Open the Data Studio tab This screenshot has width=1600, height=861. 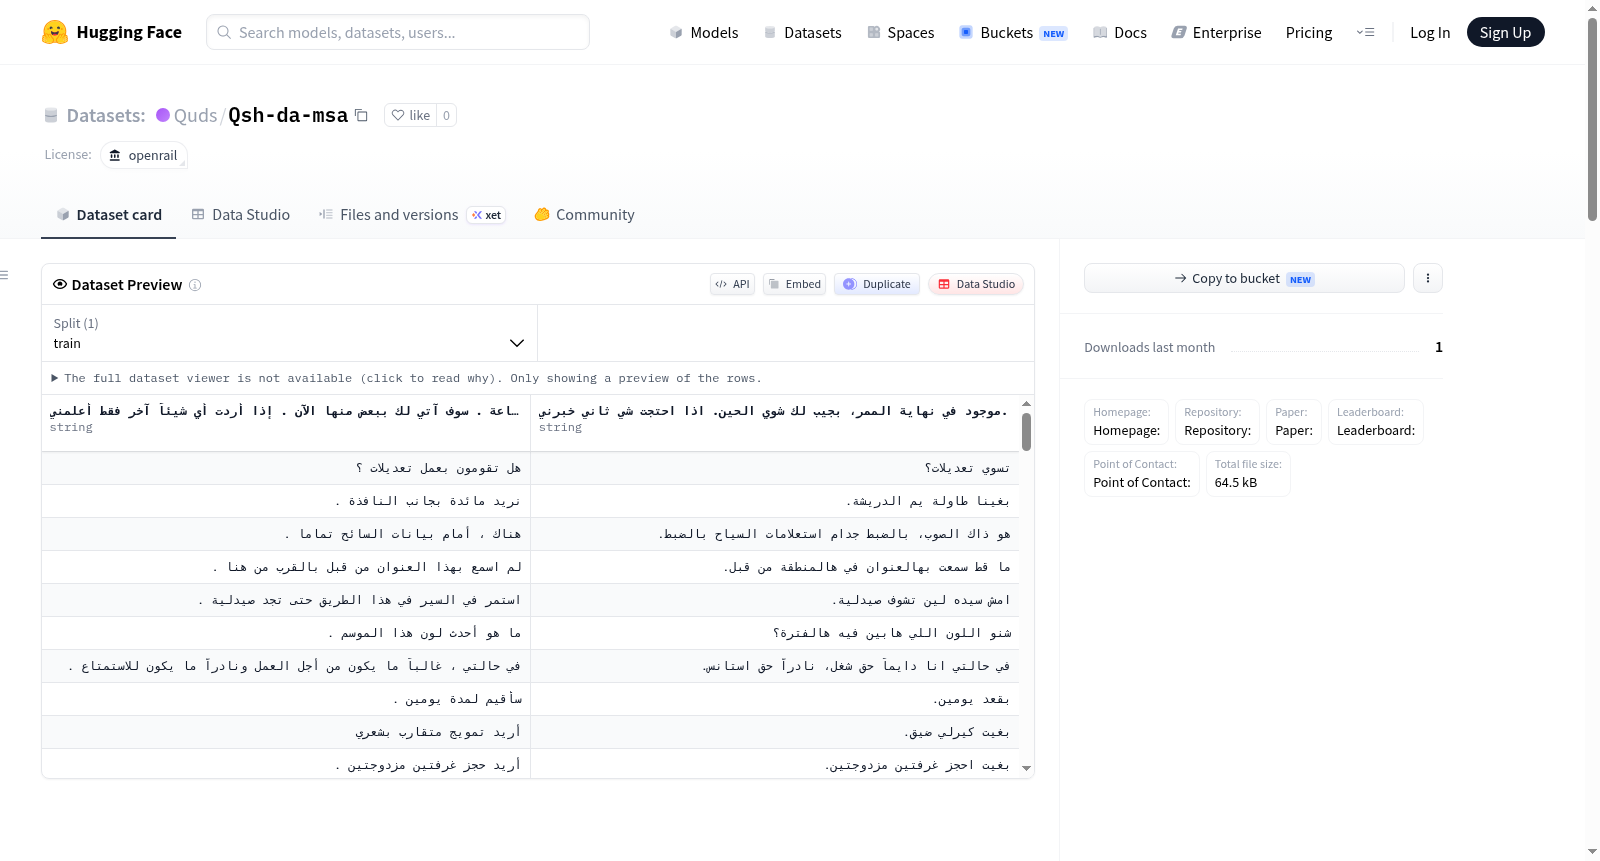point(241,215)
